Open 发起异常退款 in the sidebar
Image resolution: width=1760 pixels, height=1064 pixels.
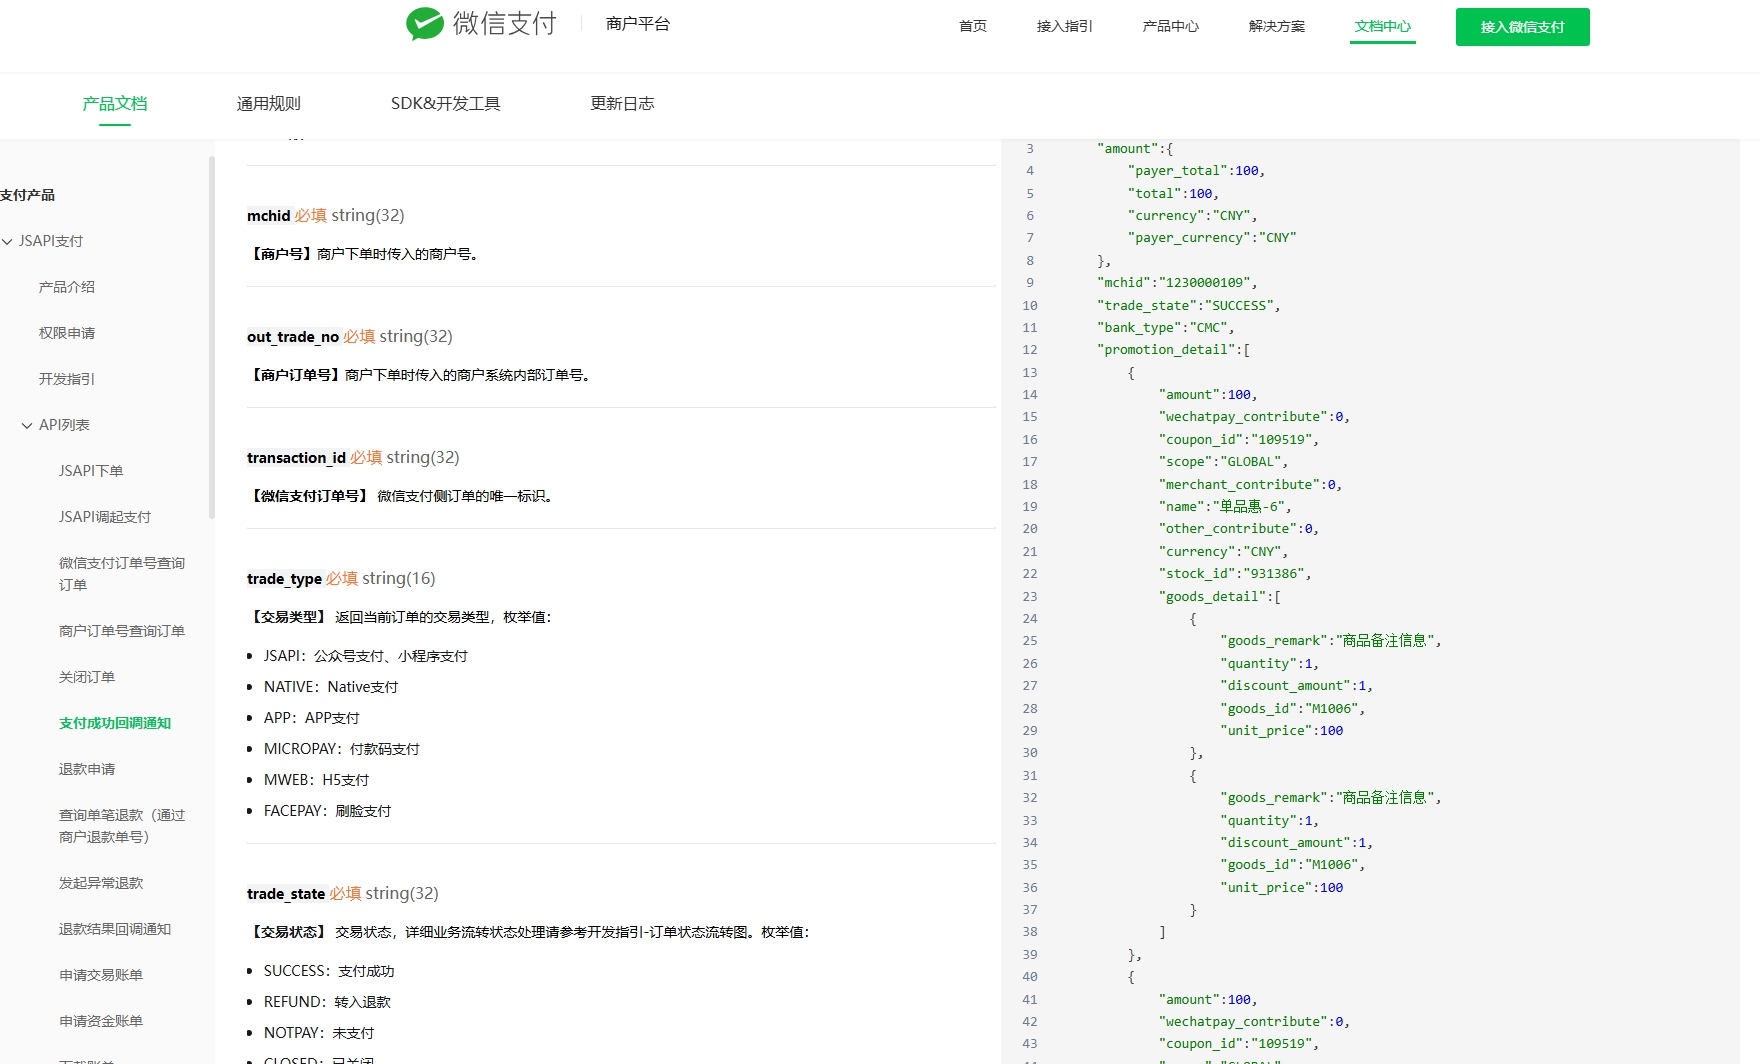pos(101,883)
